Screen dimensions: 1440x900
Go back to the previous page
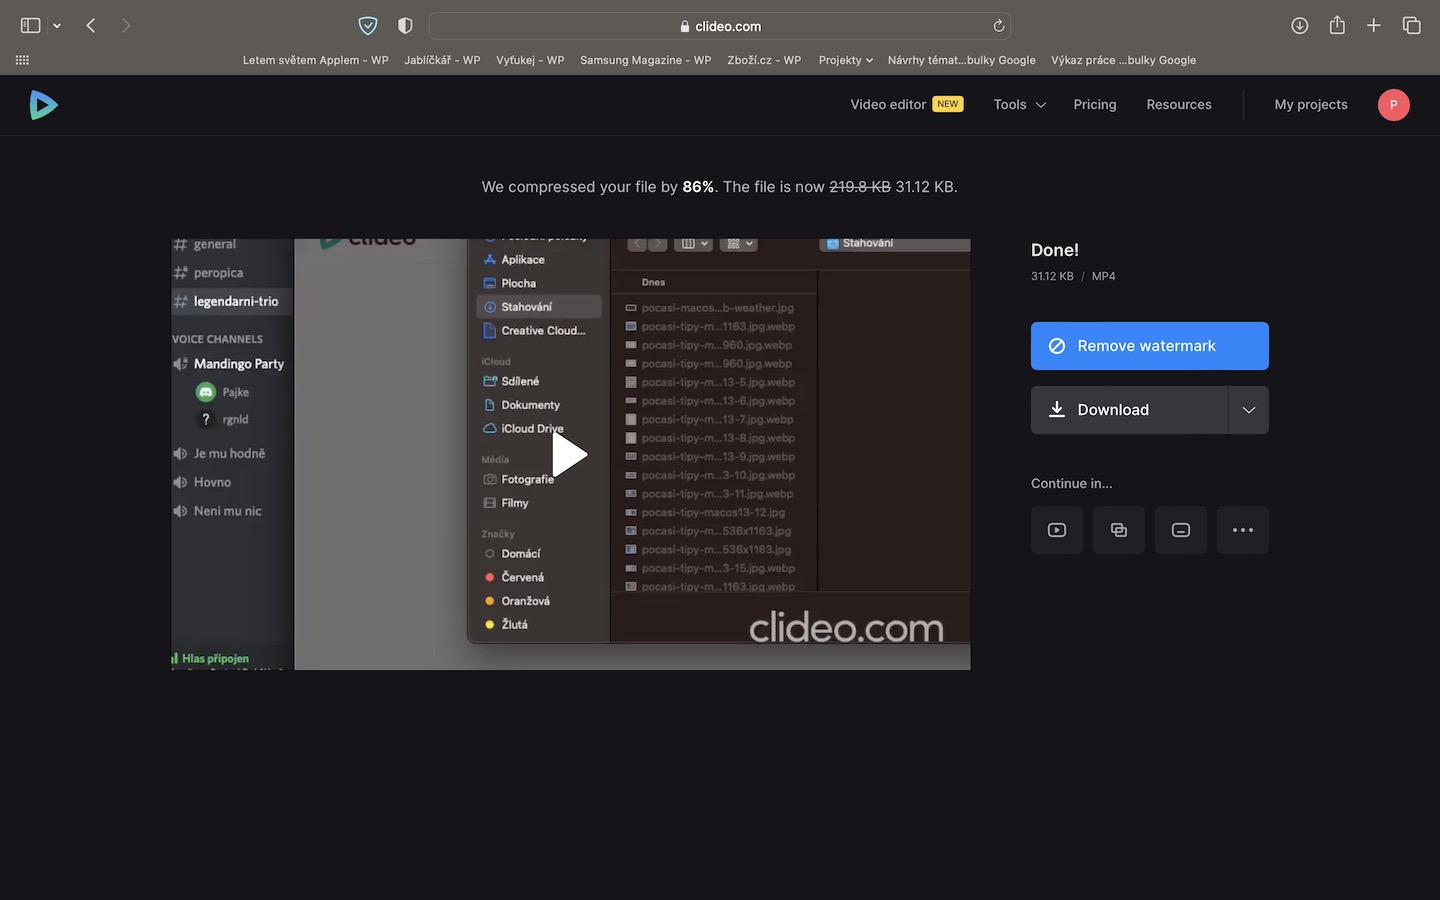[x=91, y=26]
